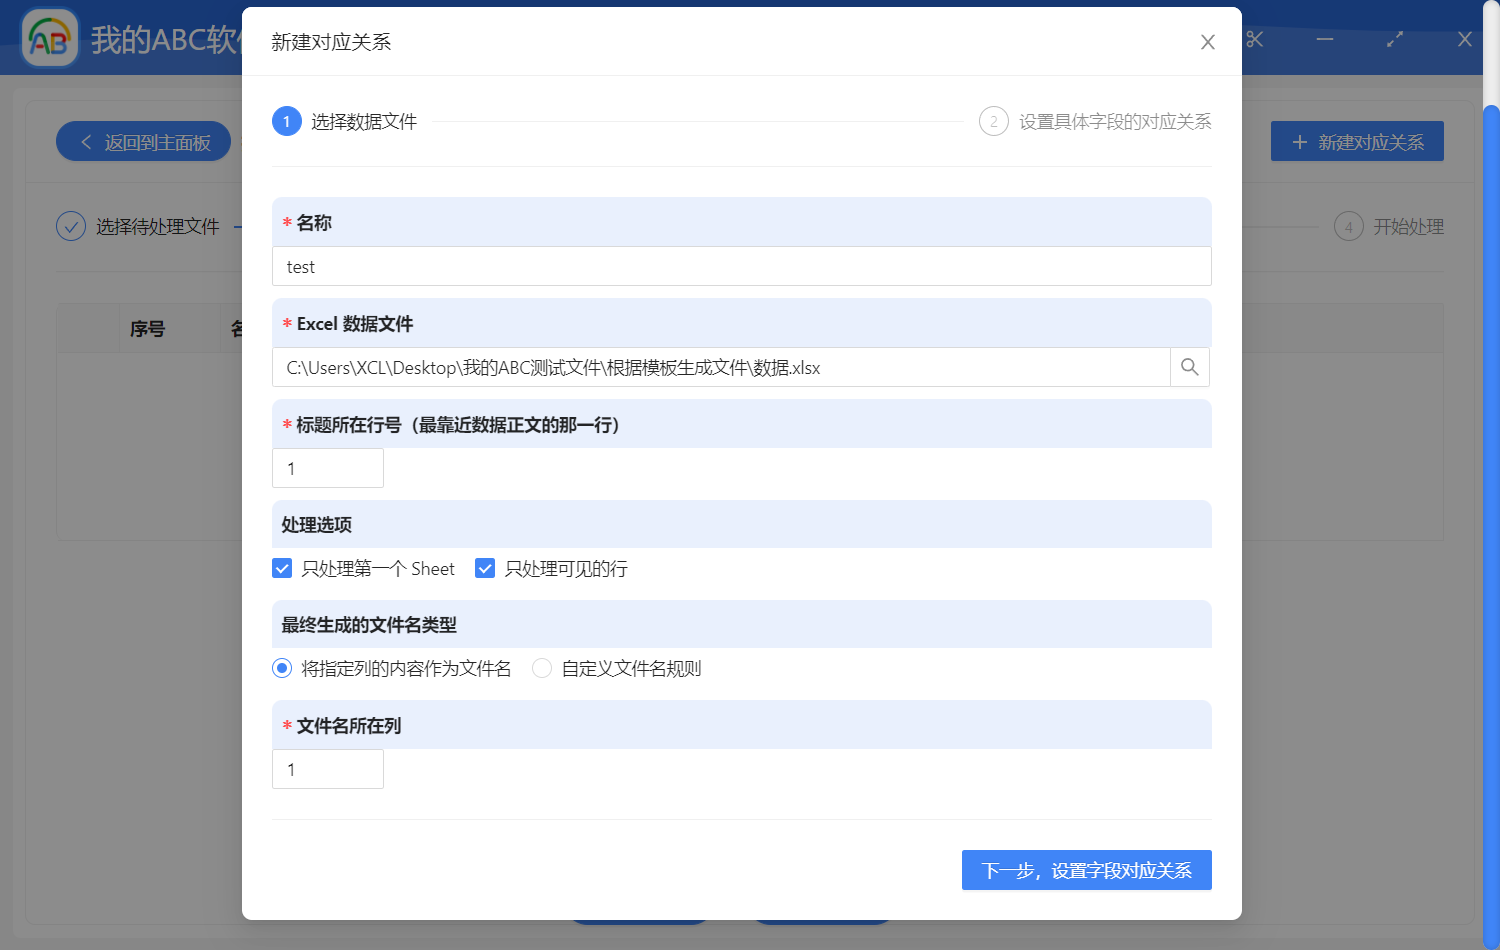Select the 将指定列的内容作为文件名 radio option

(281, 668)
